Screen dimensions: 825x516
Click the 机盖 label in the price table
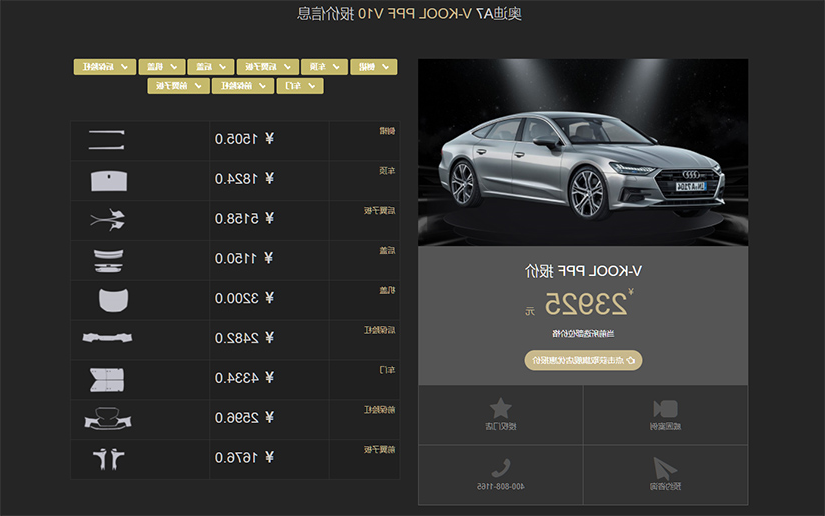pyautogui.click(x=387, y=290)
